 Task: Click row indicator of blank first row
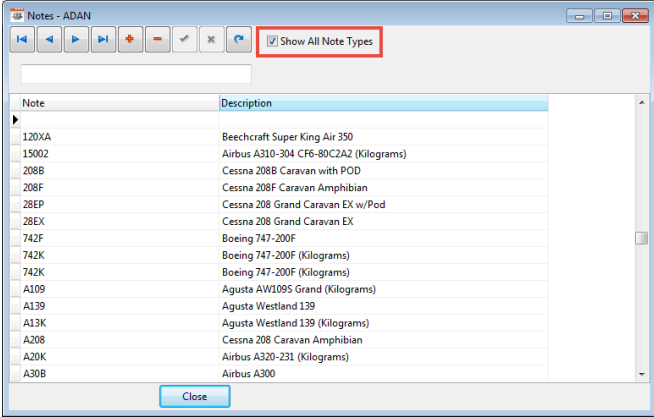pos(15,120)
